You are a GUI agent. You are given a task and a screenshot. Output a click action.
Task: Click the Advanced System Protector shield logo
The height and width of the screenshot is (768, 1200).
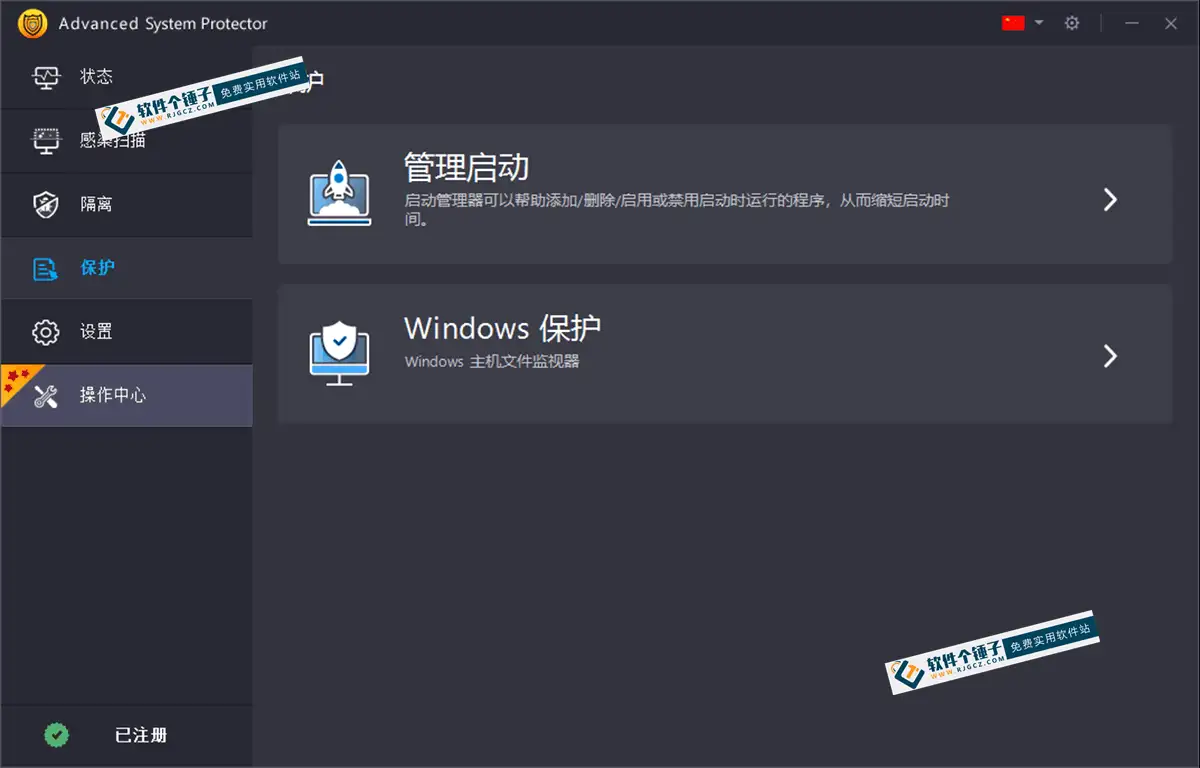click(32, 23)
